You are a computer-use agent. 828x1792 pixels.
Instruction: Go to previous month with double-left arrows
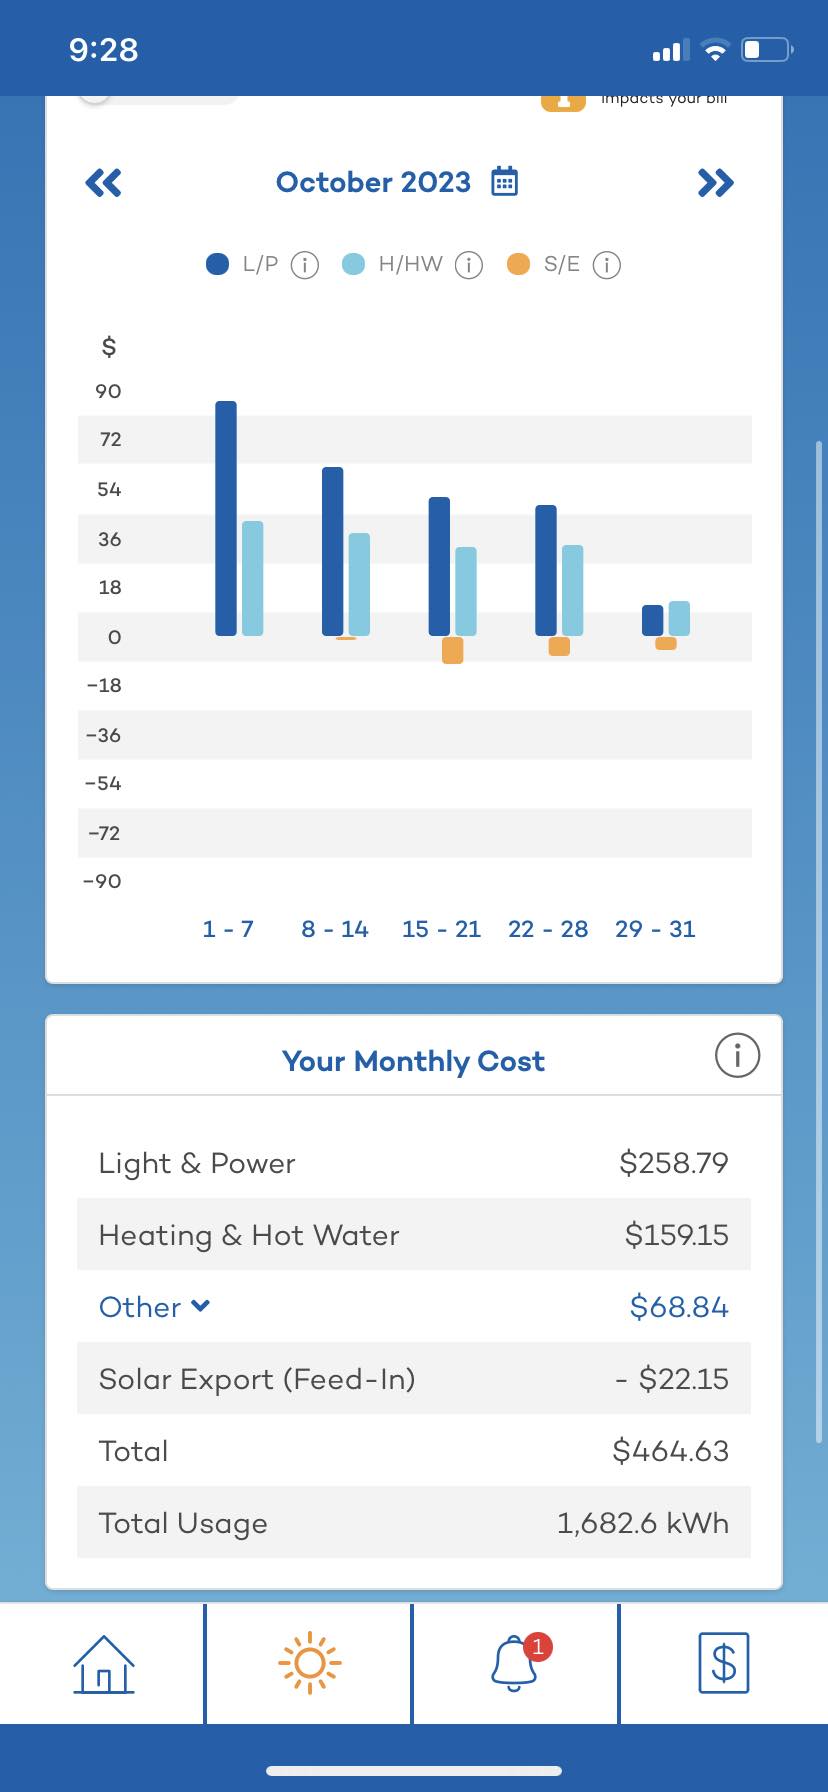point(104,183)
